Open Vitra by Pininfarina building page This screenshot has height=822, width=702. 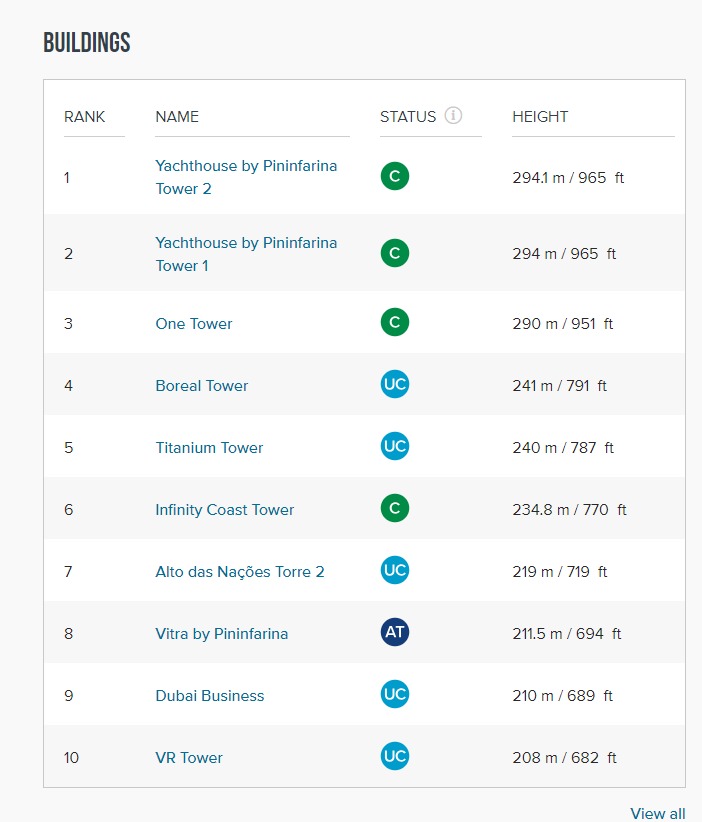[x=222, y=634]
